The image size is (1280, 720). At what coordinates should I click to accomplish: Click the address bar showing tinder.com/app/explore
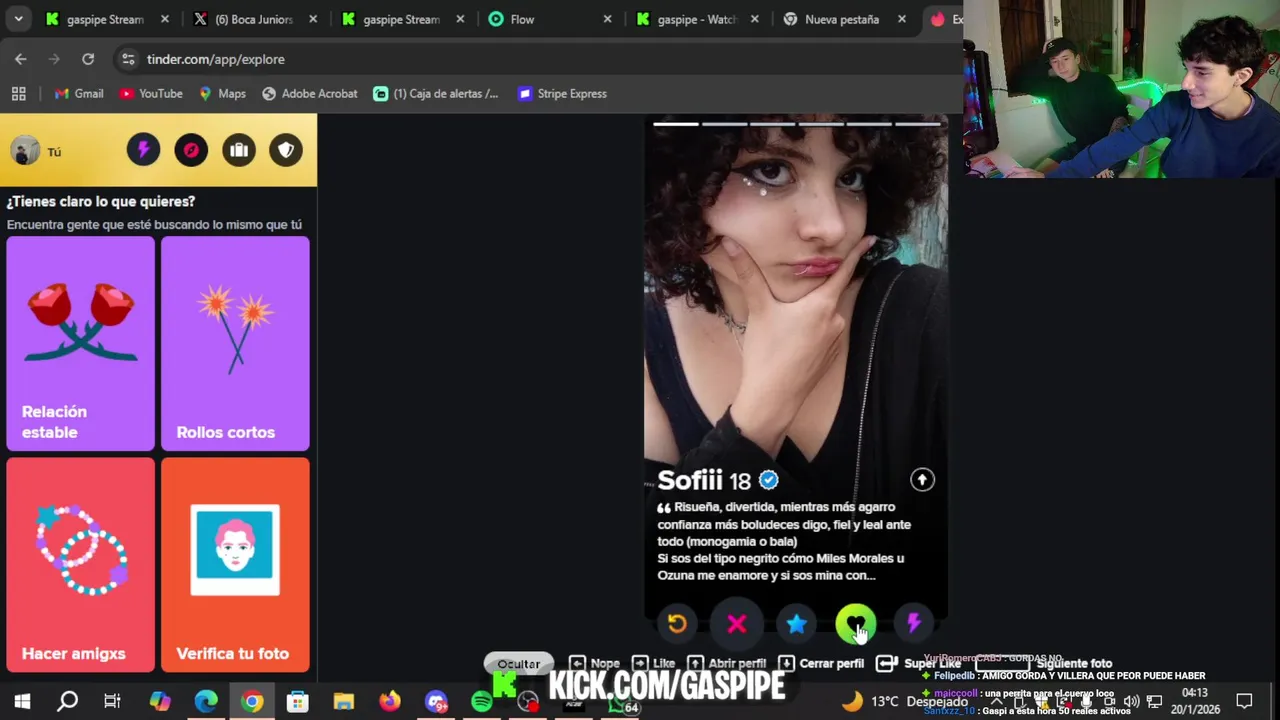[216, 59]
